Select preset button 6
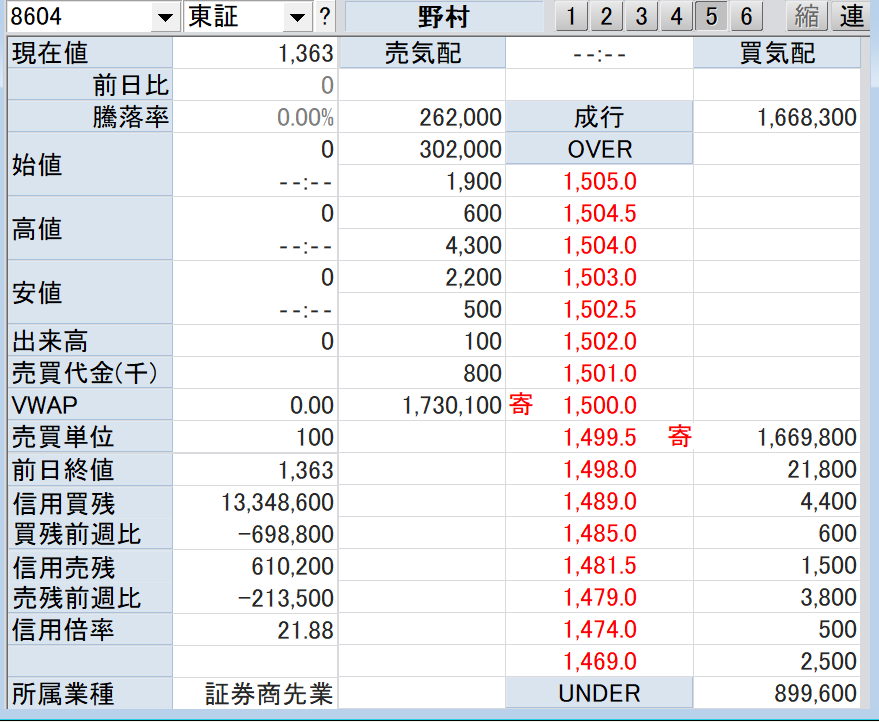This screenshot has width=879, height=722. [746, 17]
